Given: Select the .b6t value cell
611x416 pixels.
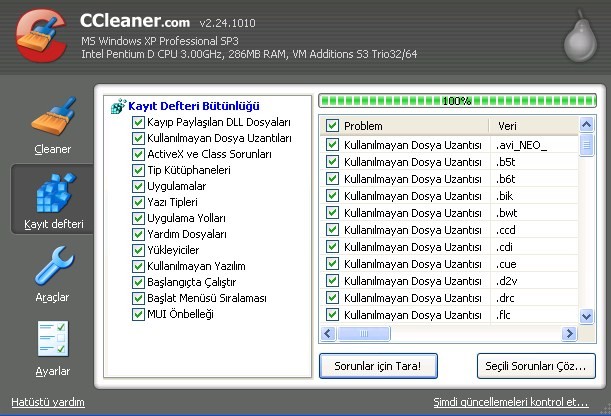Looking at the screenshot, I should point(506,179).
